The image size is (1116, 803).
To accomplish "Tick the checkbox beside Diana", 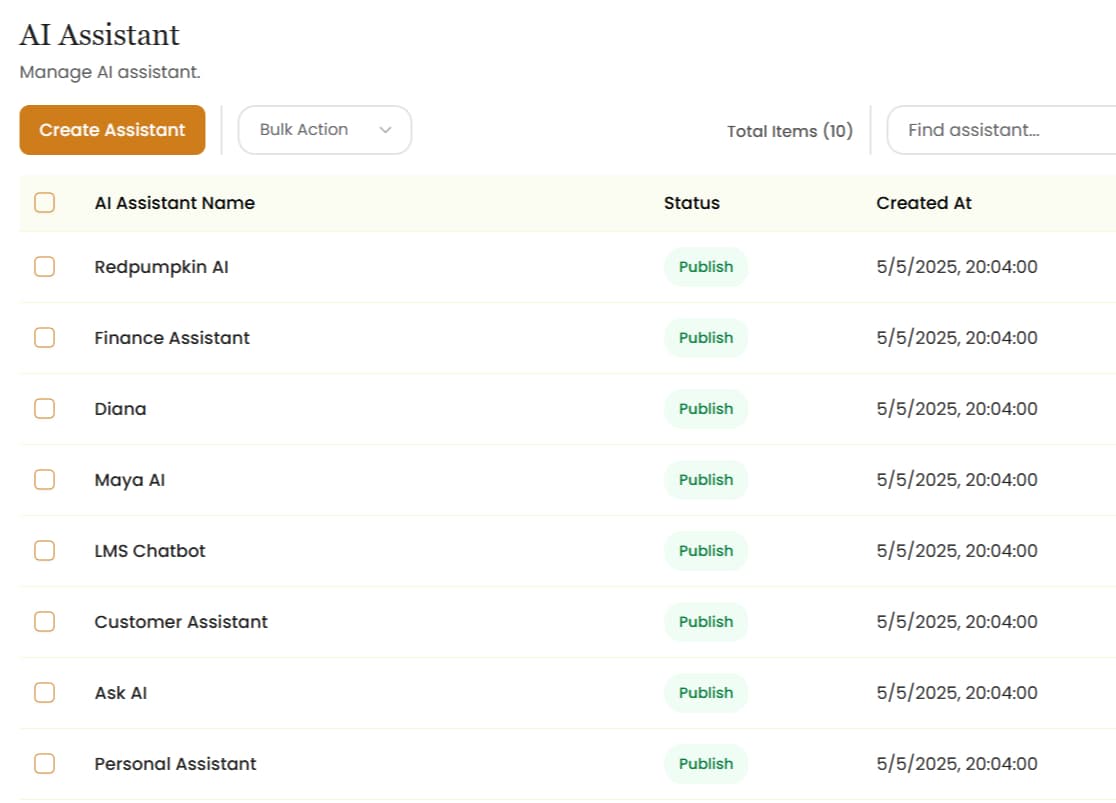I will pos(44,409).
